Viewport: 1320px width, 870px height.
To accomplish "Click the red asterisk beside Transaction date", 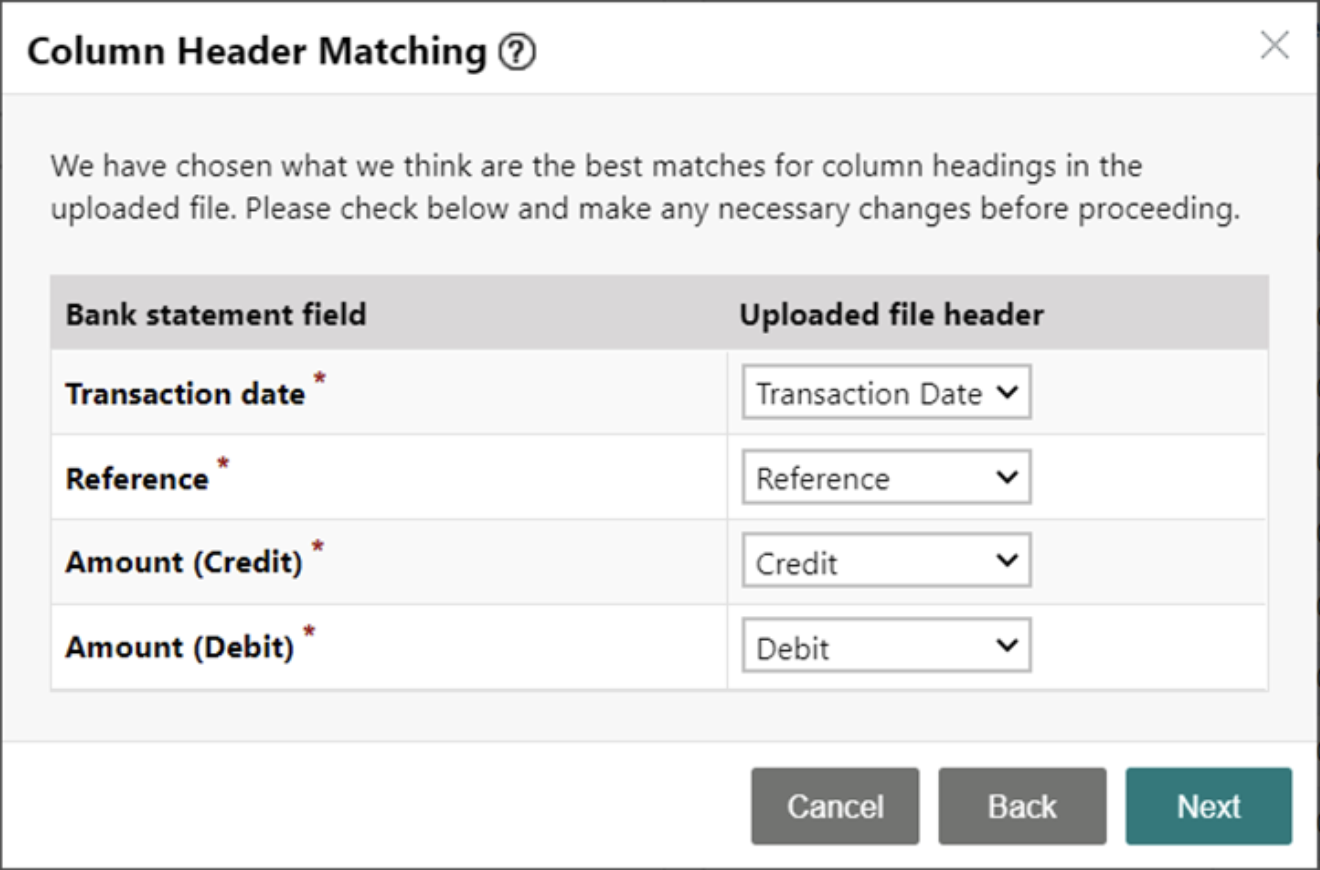I will click(320, 379).
